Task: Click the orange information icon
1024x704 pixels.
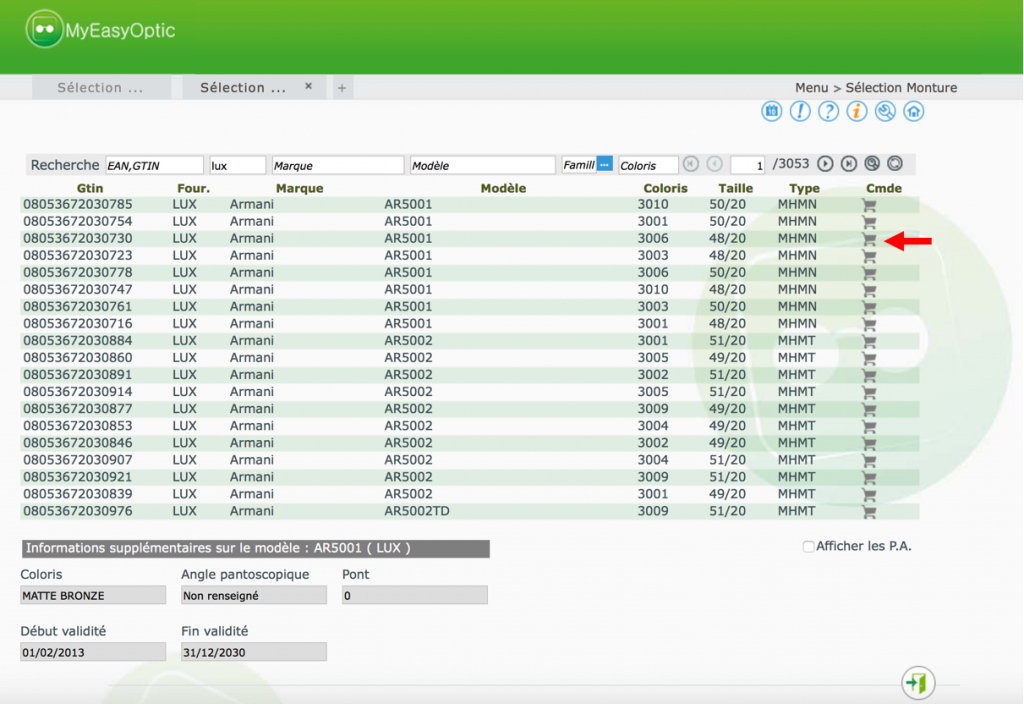Action: click(x=857, y=112)
